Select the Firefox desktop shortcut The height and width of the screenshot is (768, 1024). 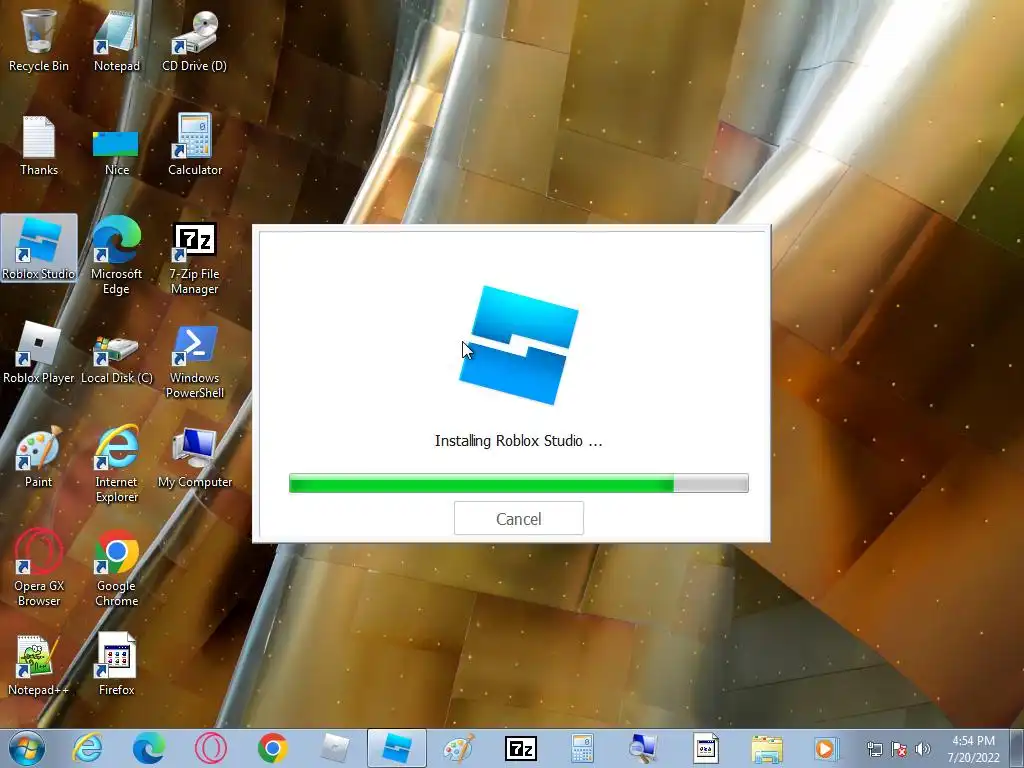pos(116,665)
